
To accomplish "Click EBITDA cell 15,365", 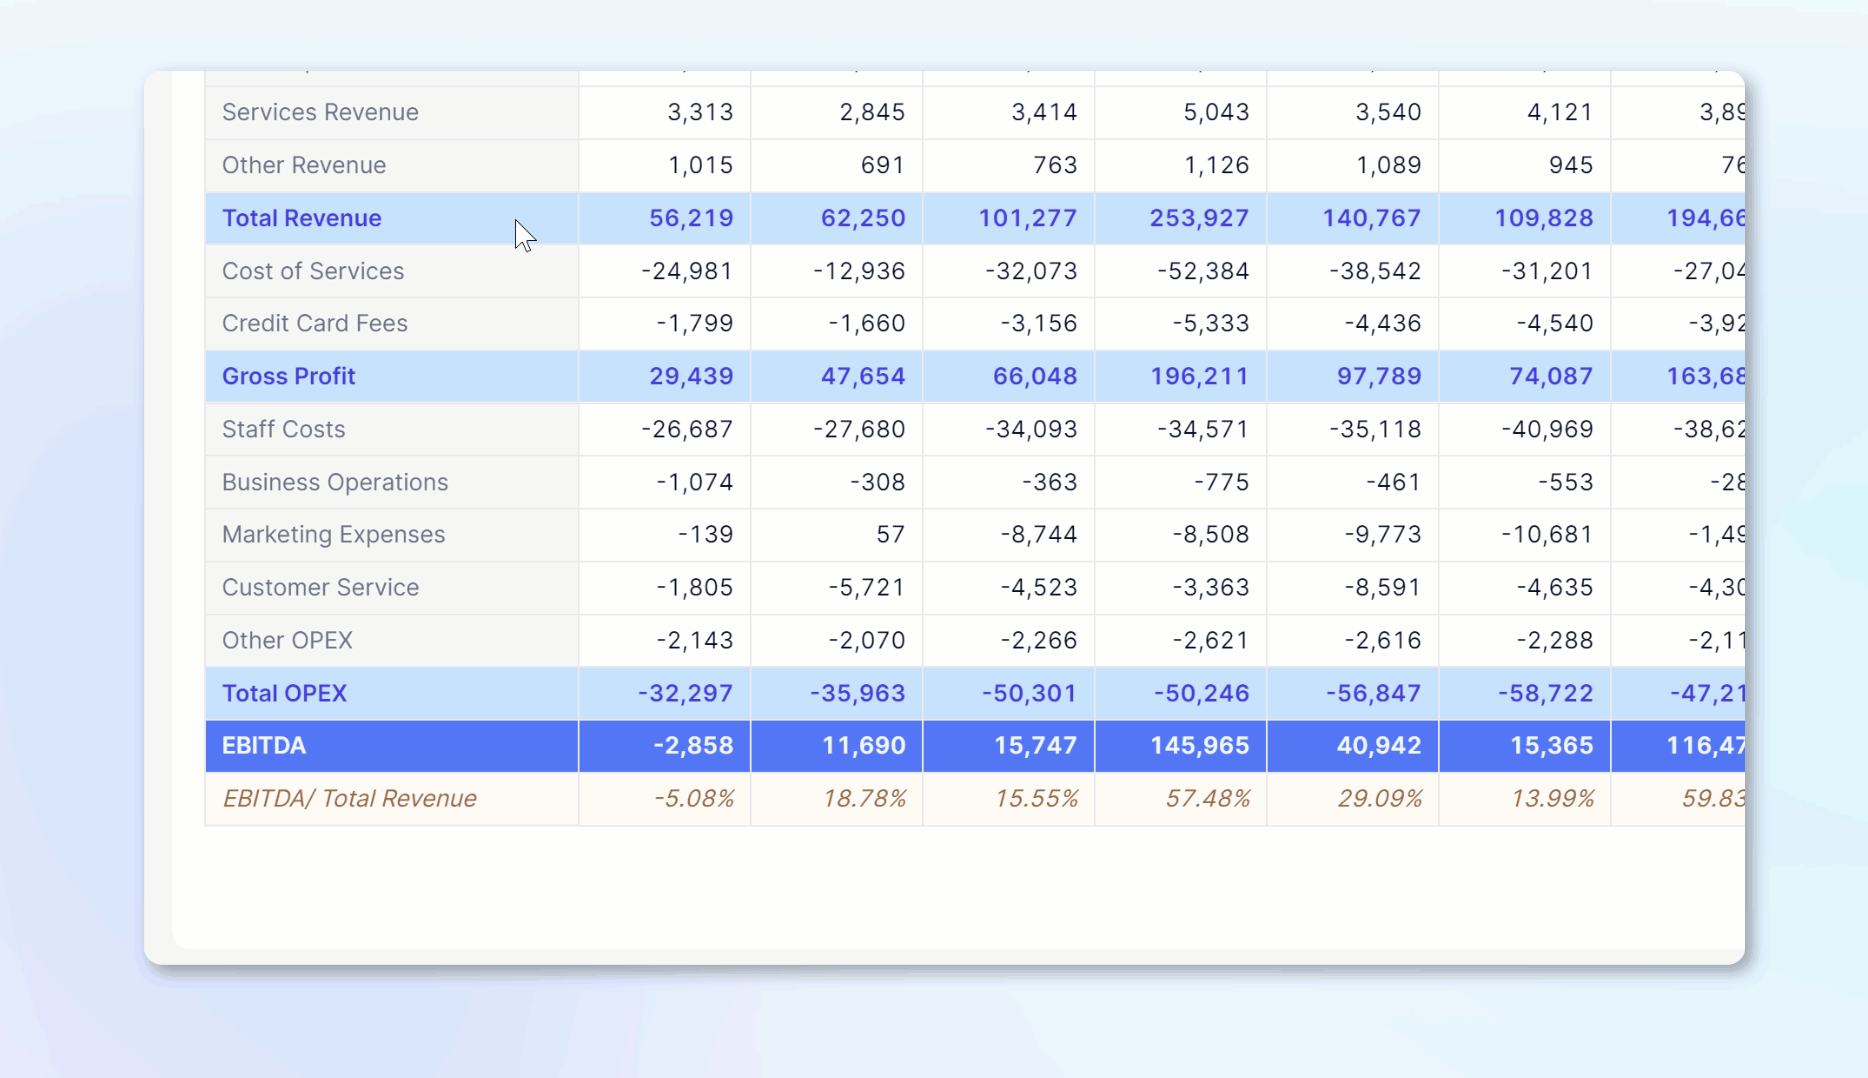I will click(1525, 746).
